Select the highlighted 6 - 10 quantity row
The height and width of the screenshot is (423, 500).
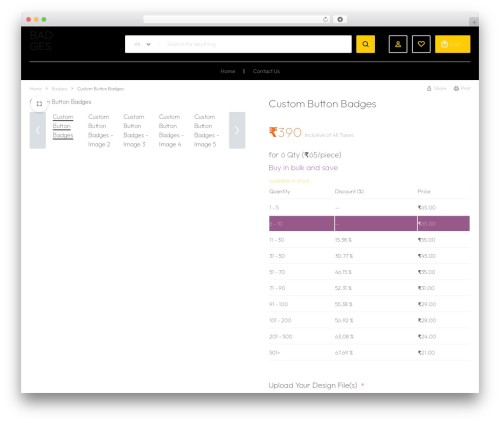[x=369, y=223]
